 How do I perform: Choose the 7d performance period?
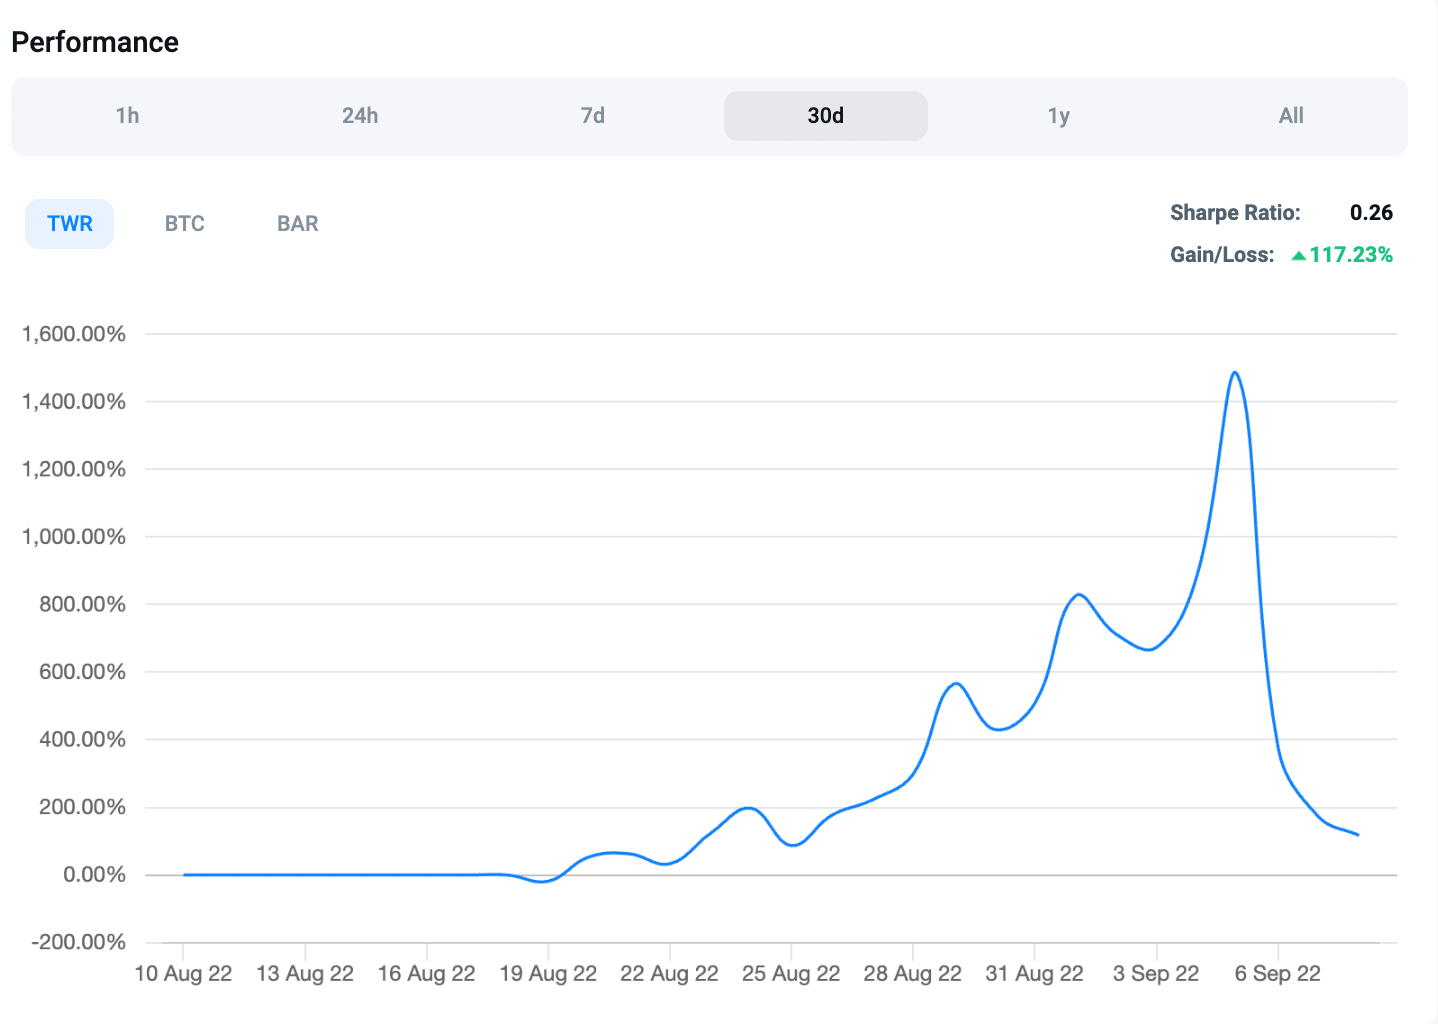pos(593,116)
